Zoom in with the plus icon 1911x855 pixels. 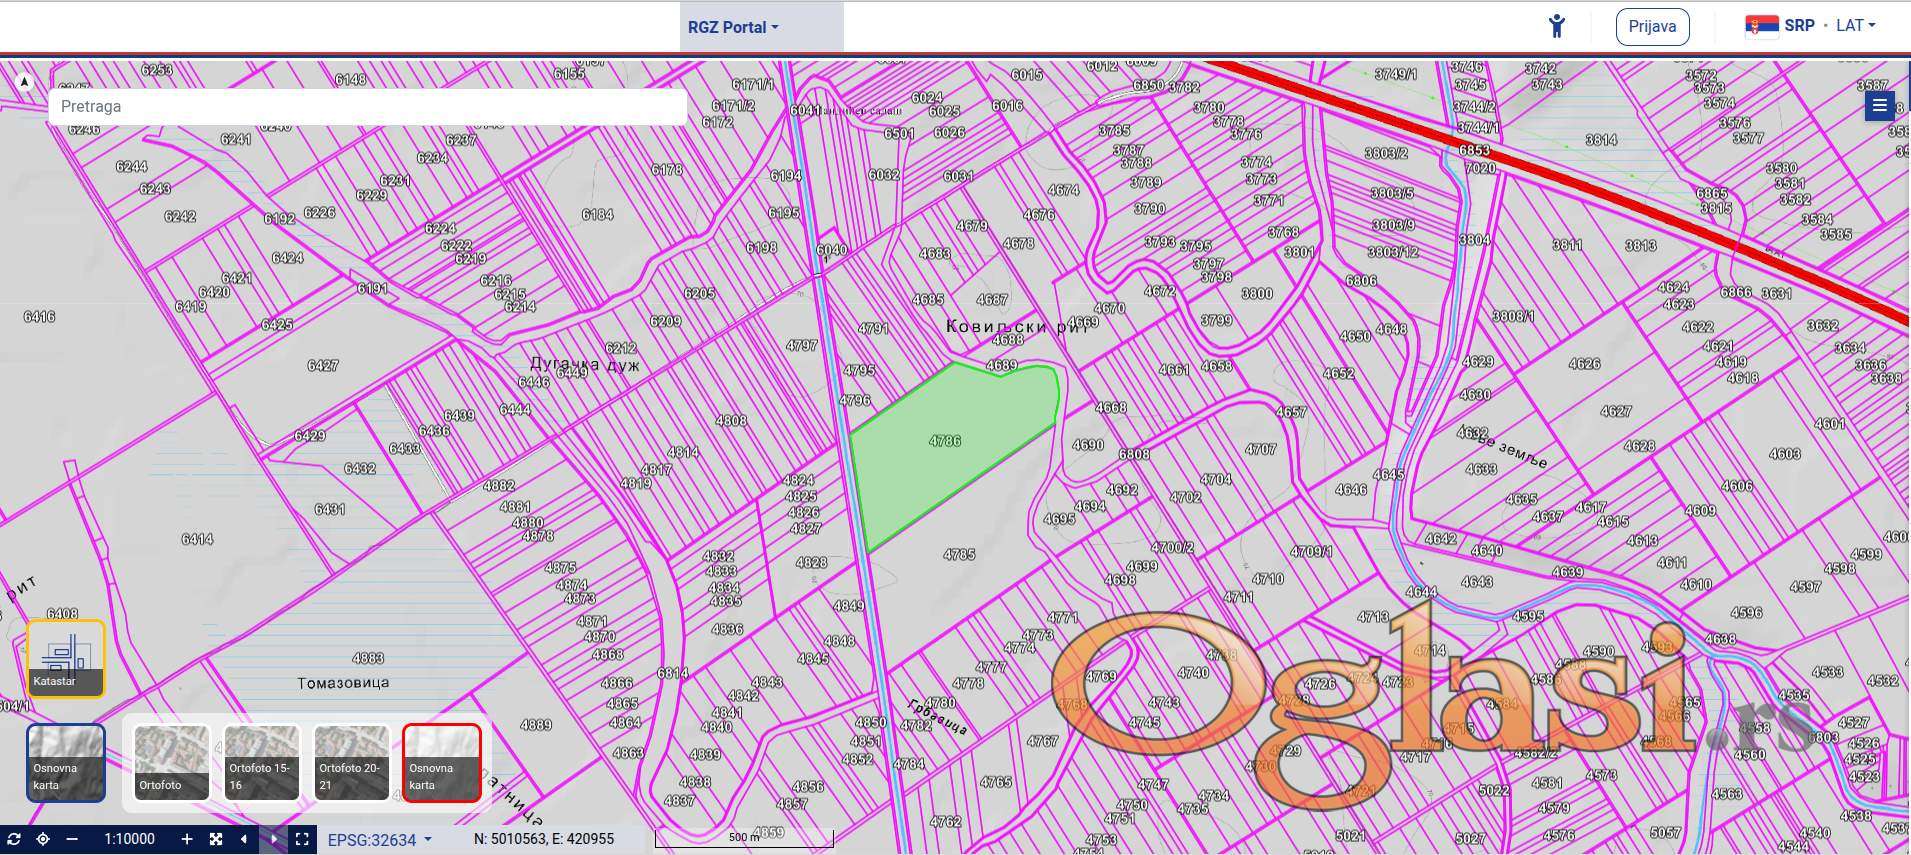click(186, 839)
